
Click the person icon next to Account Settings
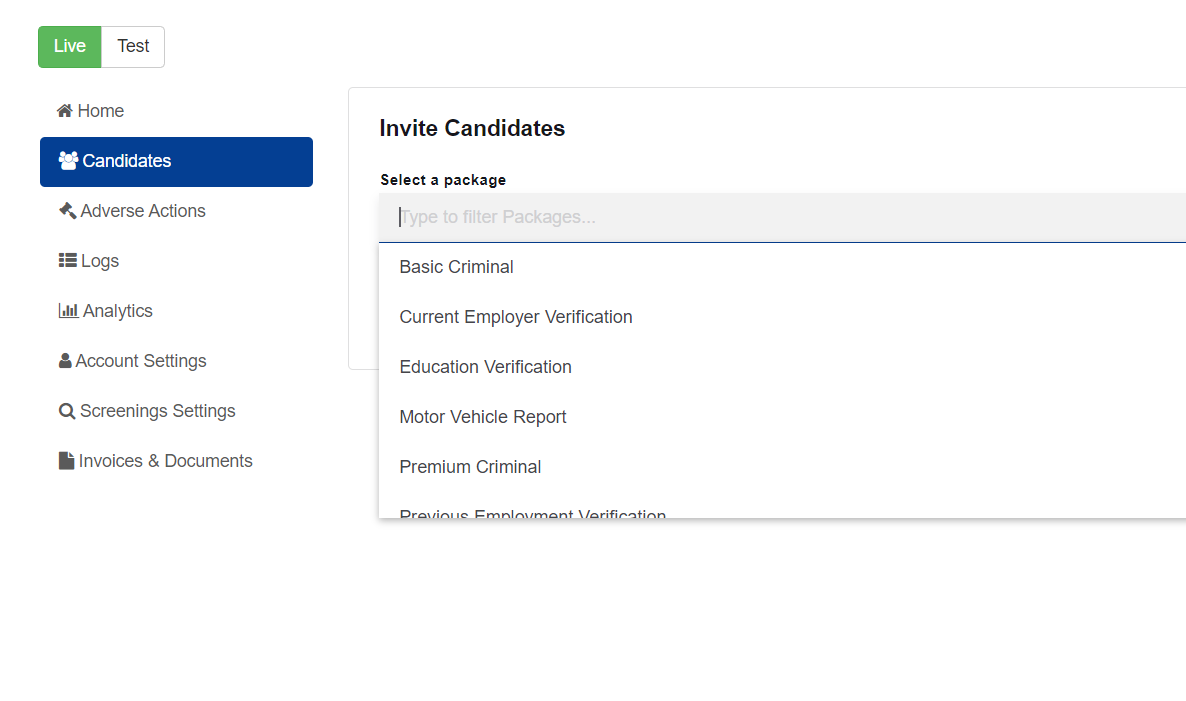65,361
